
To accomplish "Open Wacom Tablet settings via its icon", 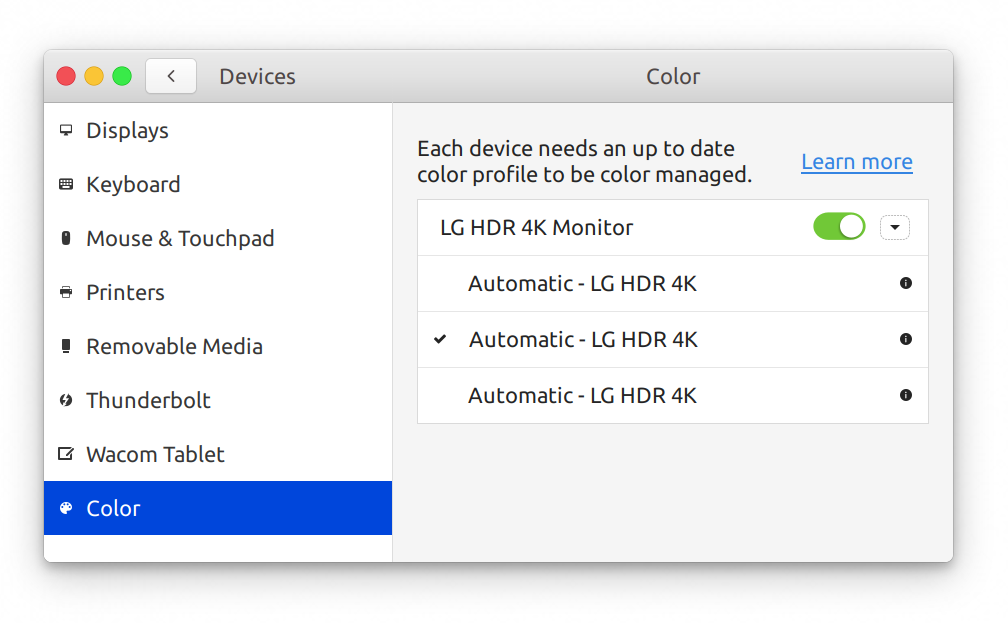I will 65,454.
